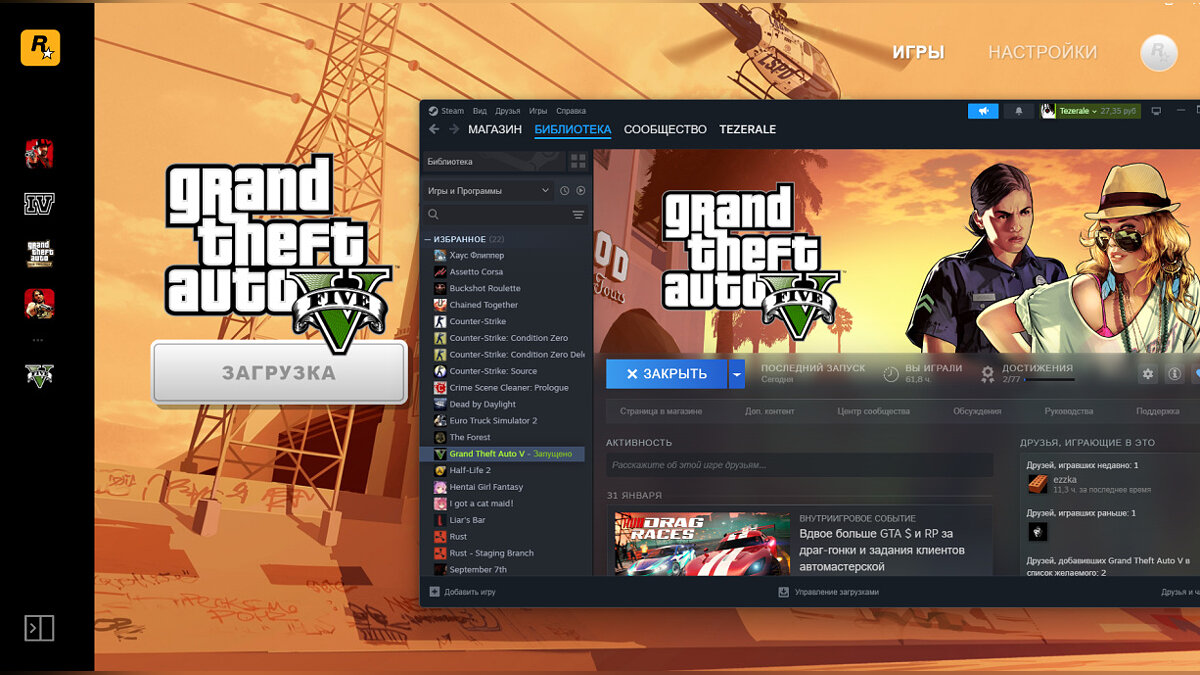The height and width of the screenshot is (675, 1200).
Task: Open the Игры и Программы dropdown
Action: point(488,191)
